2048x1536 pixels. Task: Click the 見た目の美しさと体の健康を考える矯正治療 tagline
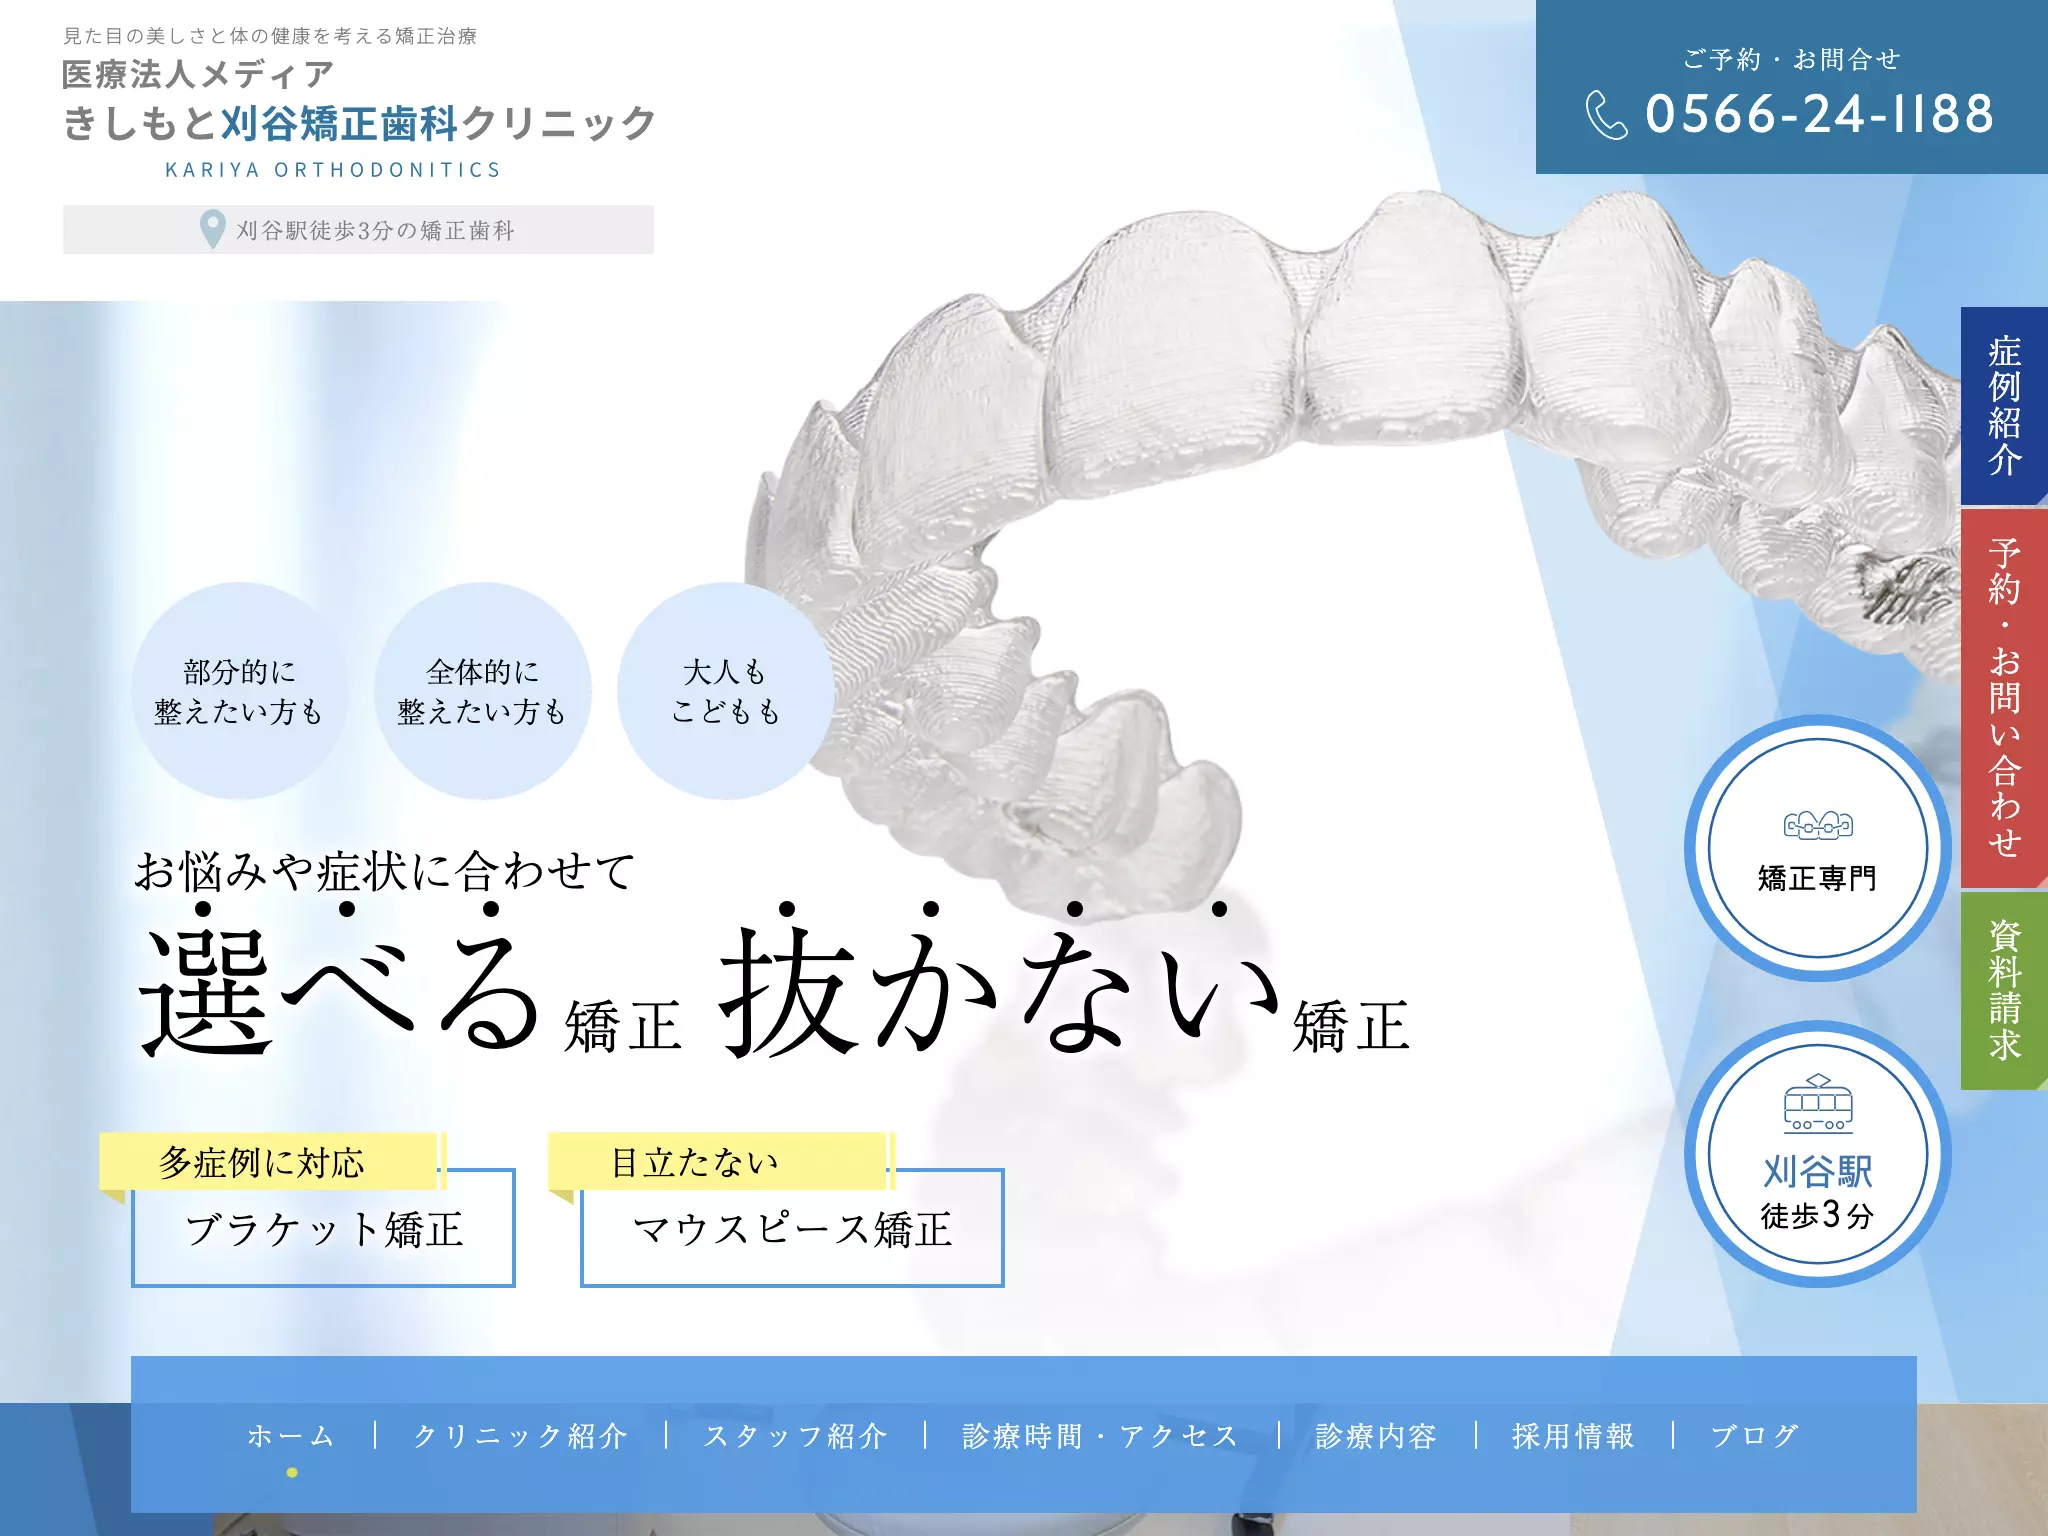(270, 36)
